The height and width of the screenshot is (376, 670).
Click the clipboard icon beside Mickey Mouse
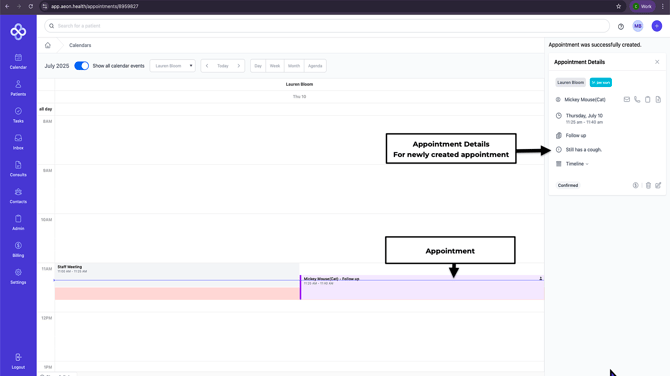[647, 100]
